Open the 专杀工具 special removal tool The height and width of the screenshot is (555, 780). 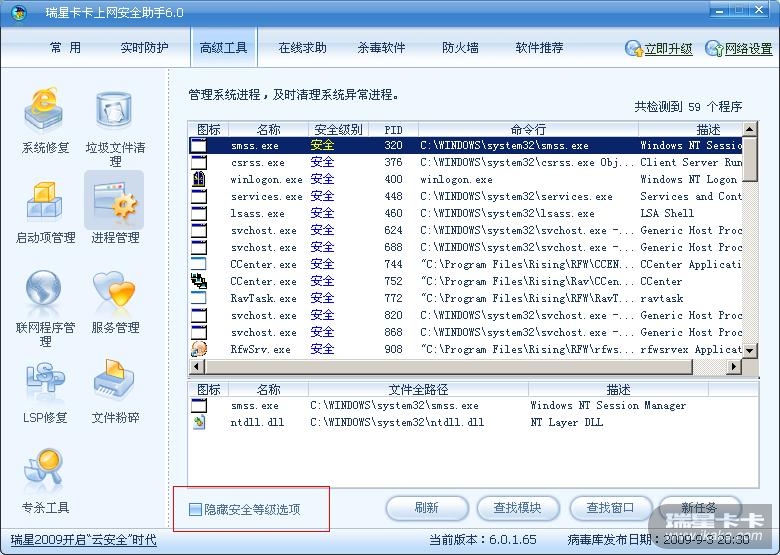pyautogui.click(x=45, y=481)
